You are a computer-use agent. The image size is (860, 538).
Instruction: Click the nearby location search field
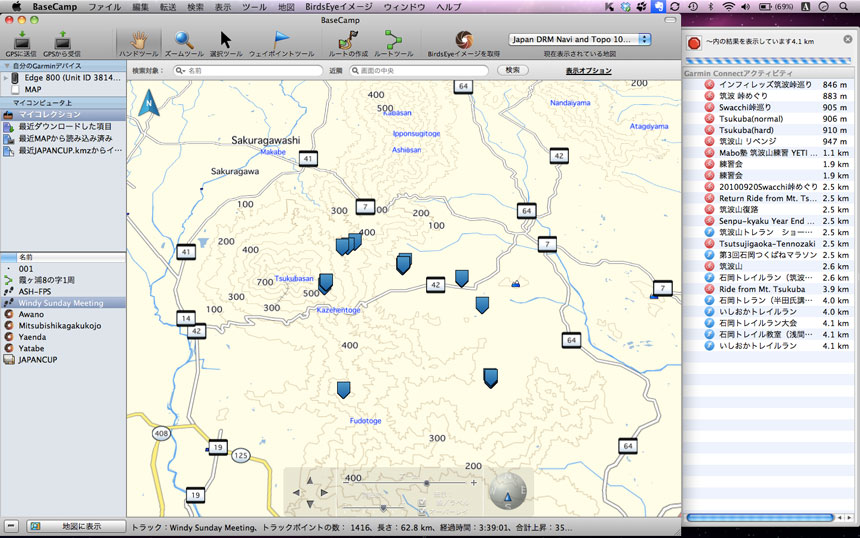point(418,71)
